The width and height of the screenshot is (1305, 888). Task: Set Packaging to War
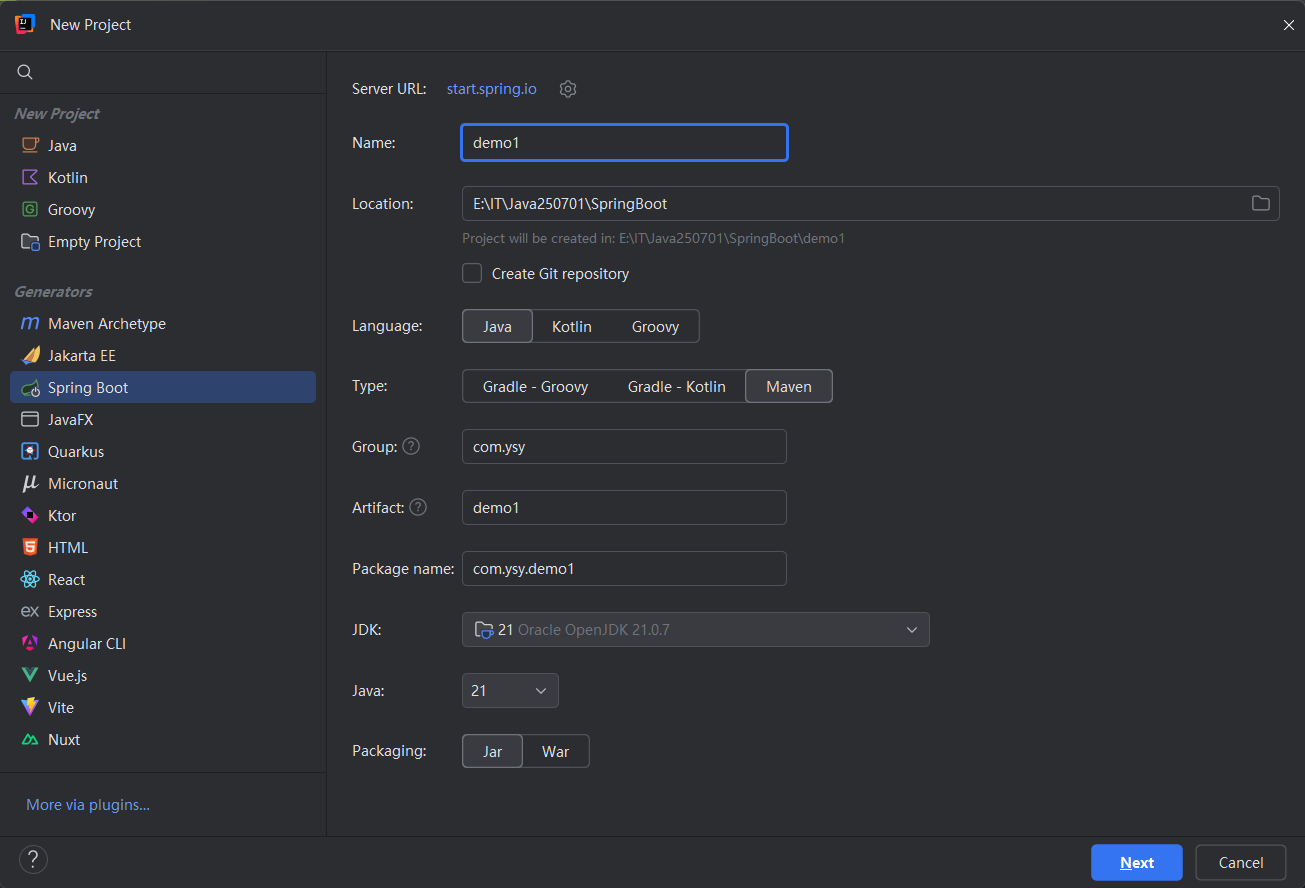point(556,751)
